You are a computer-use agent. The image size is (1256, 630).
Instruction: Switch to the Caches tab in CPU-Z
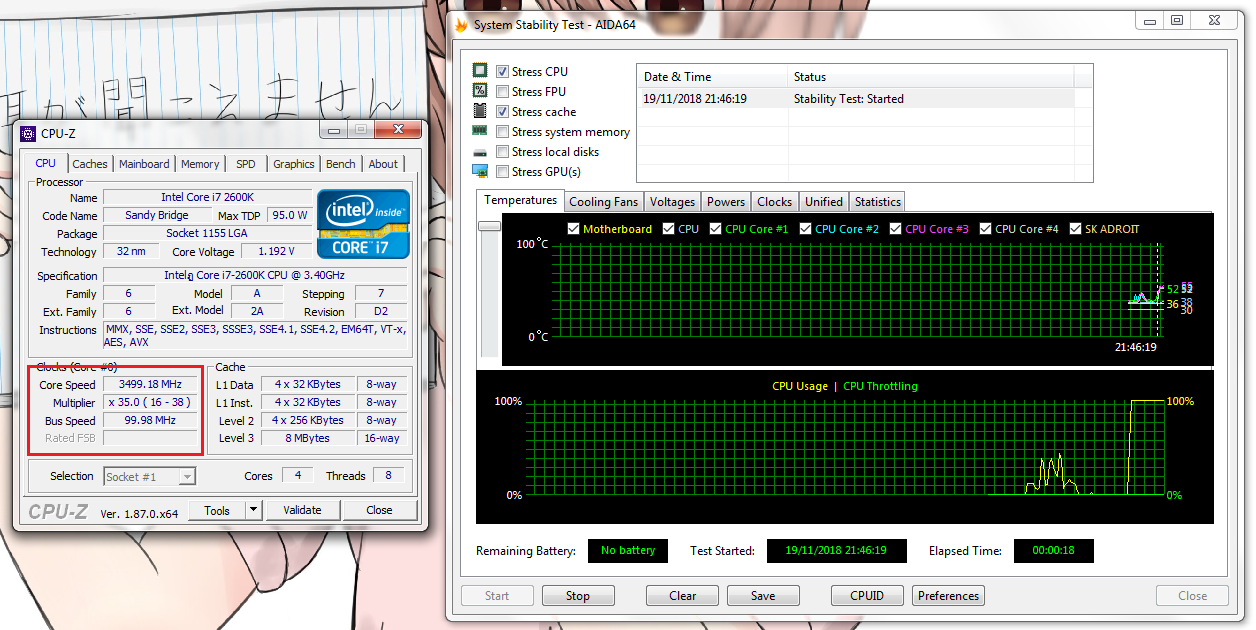90,164
